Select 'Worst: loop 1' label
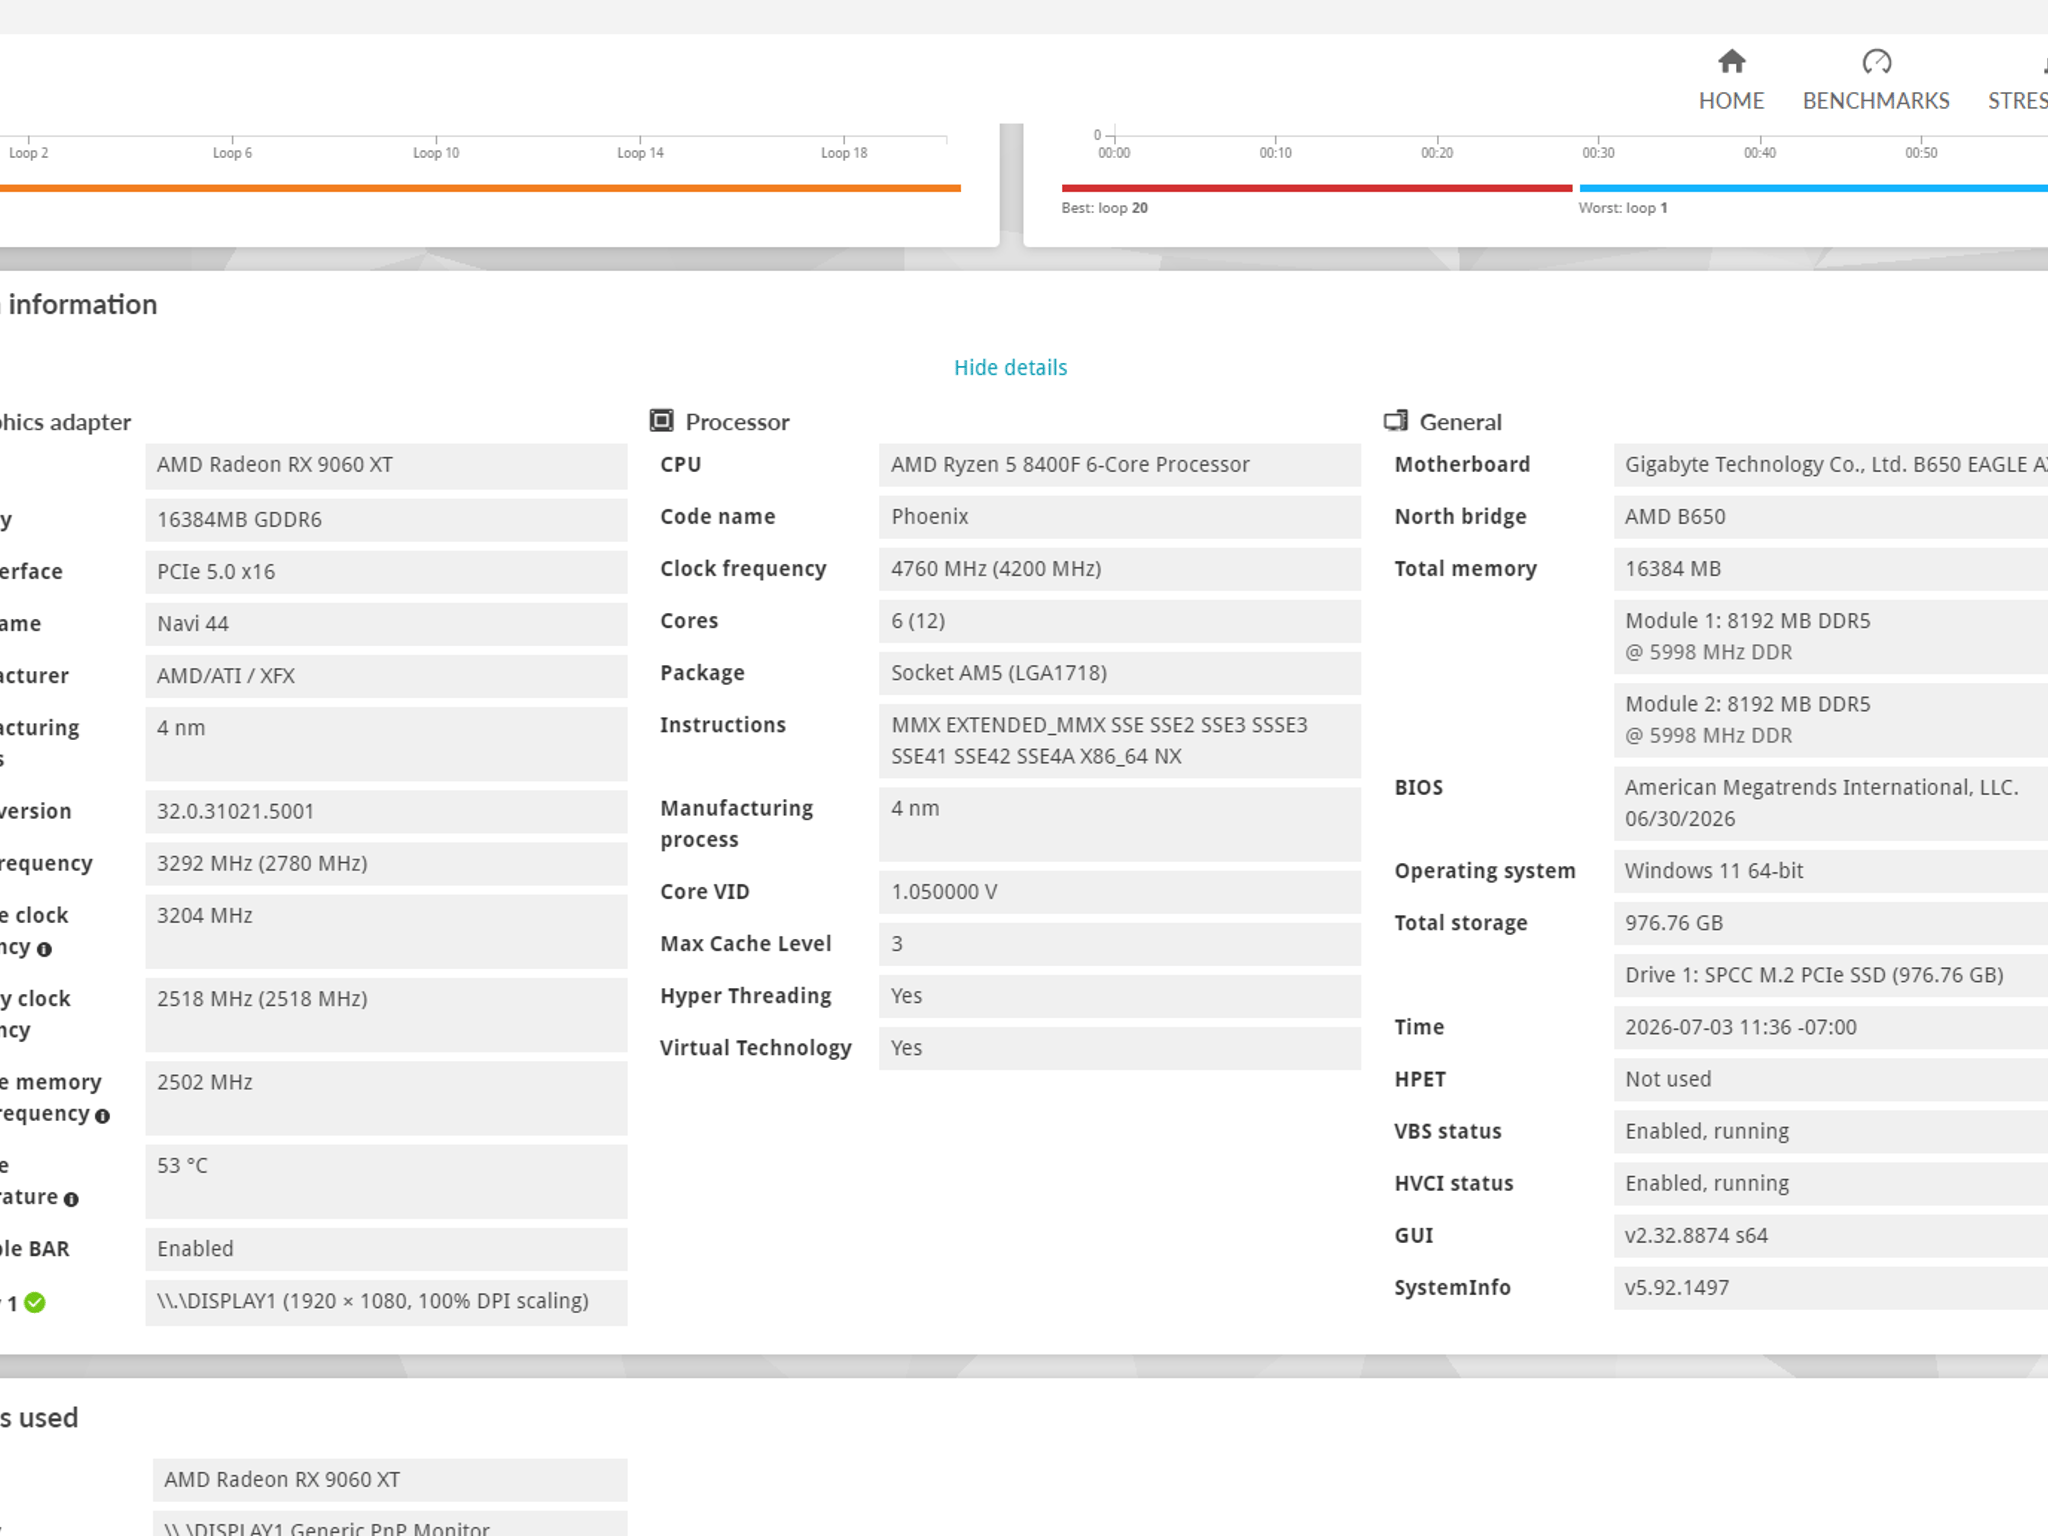Viewport: 2048px width, 1536px height. pyautogui.click(x=1623, y=208)
